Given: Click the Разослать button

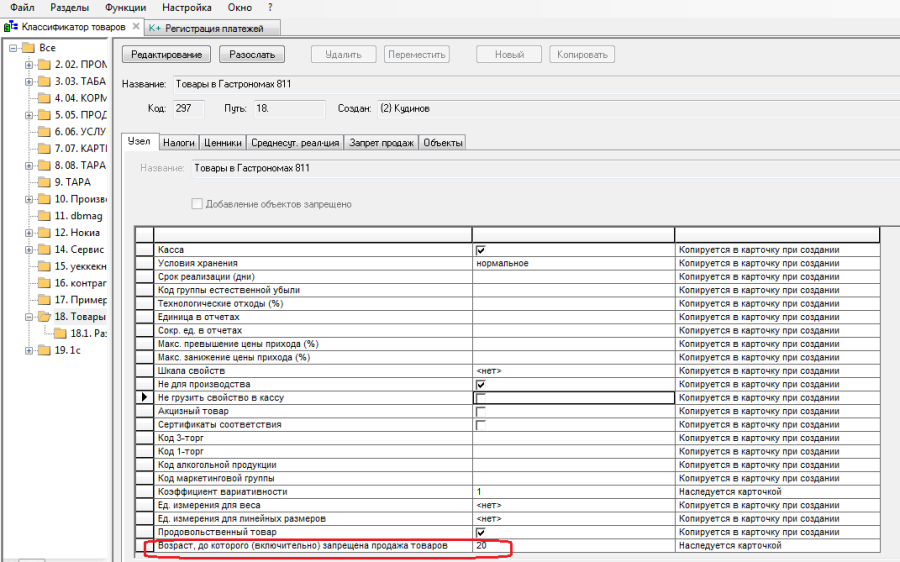Looking at the screenshot, I should 252,55.
